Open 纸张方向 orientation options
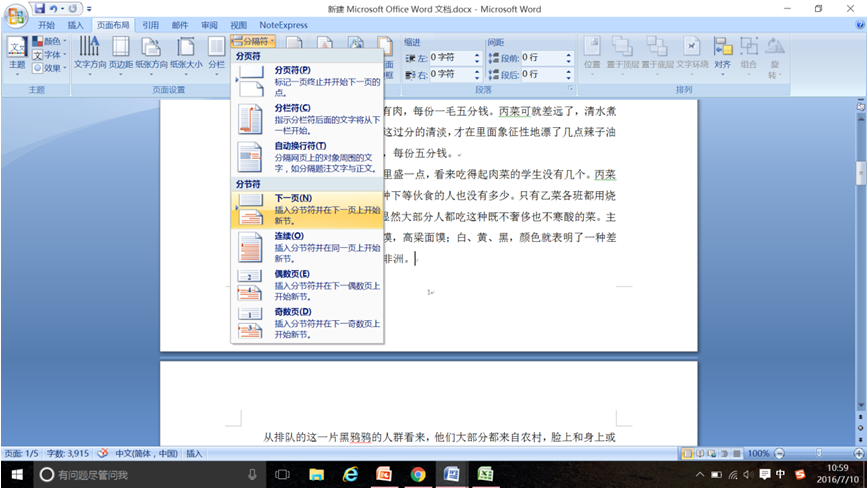The width and height of the screenshot is (868, 489). pos(151,57)
